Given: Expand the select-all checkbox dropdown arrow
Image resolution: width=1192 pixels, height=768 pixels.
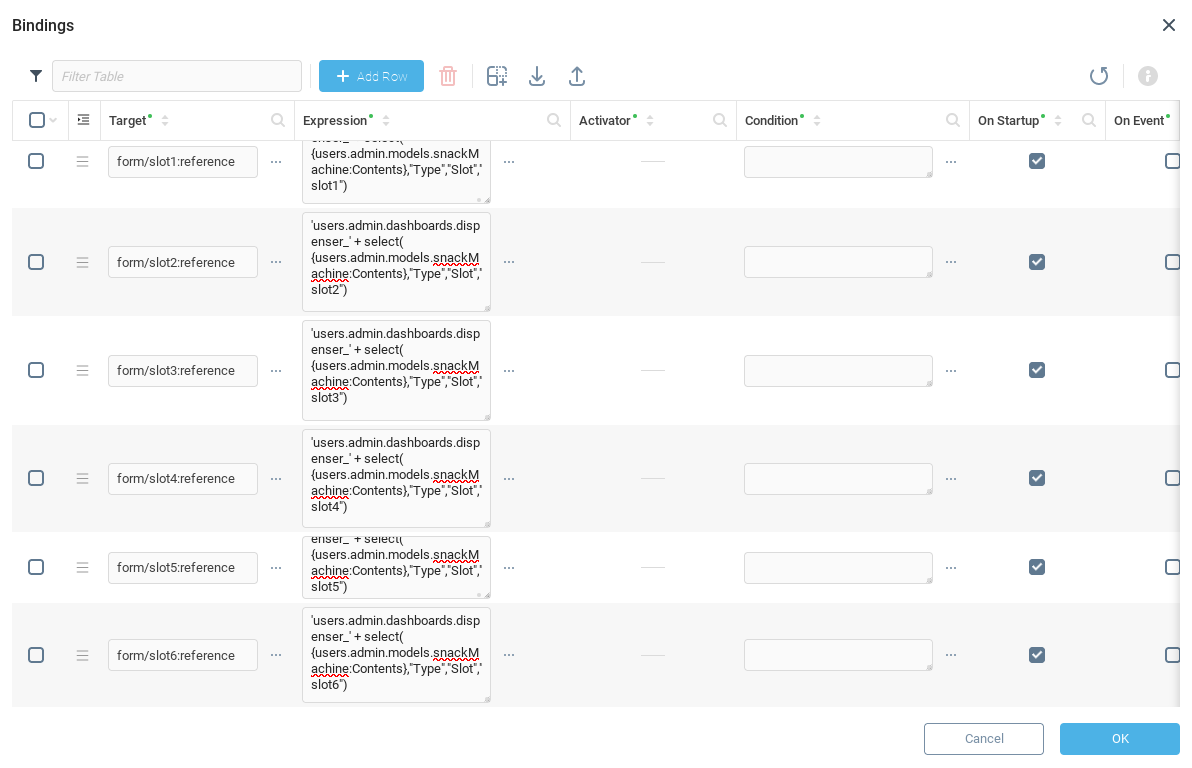Looking at the screenshot, I should 53,121.
